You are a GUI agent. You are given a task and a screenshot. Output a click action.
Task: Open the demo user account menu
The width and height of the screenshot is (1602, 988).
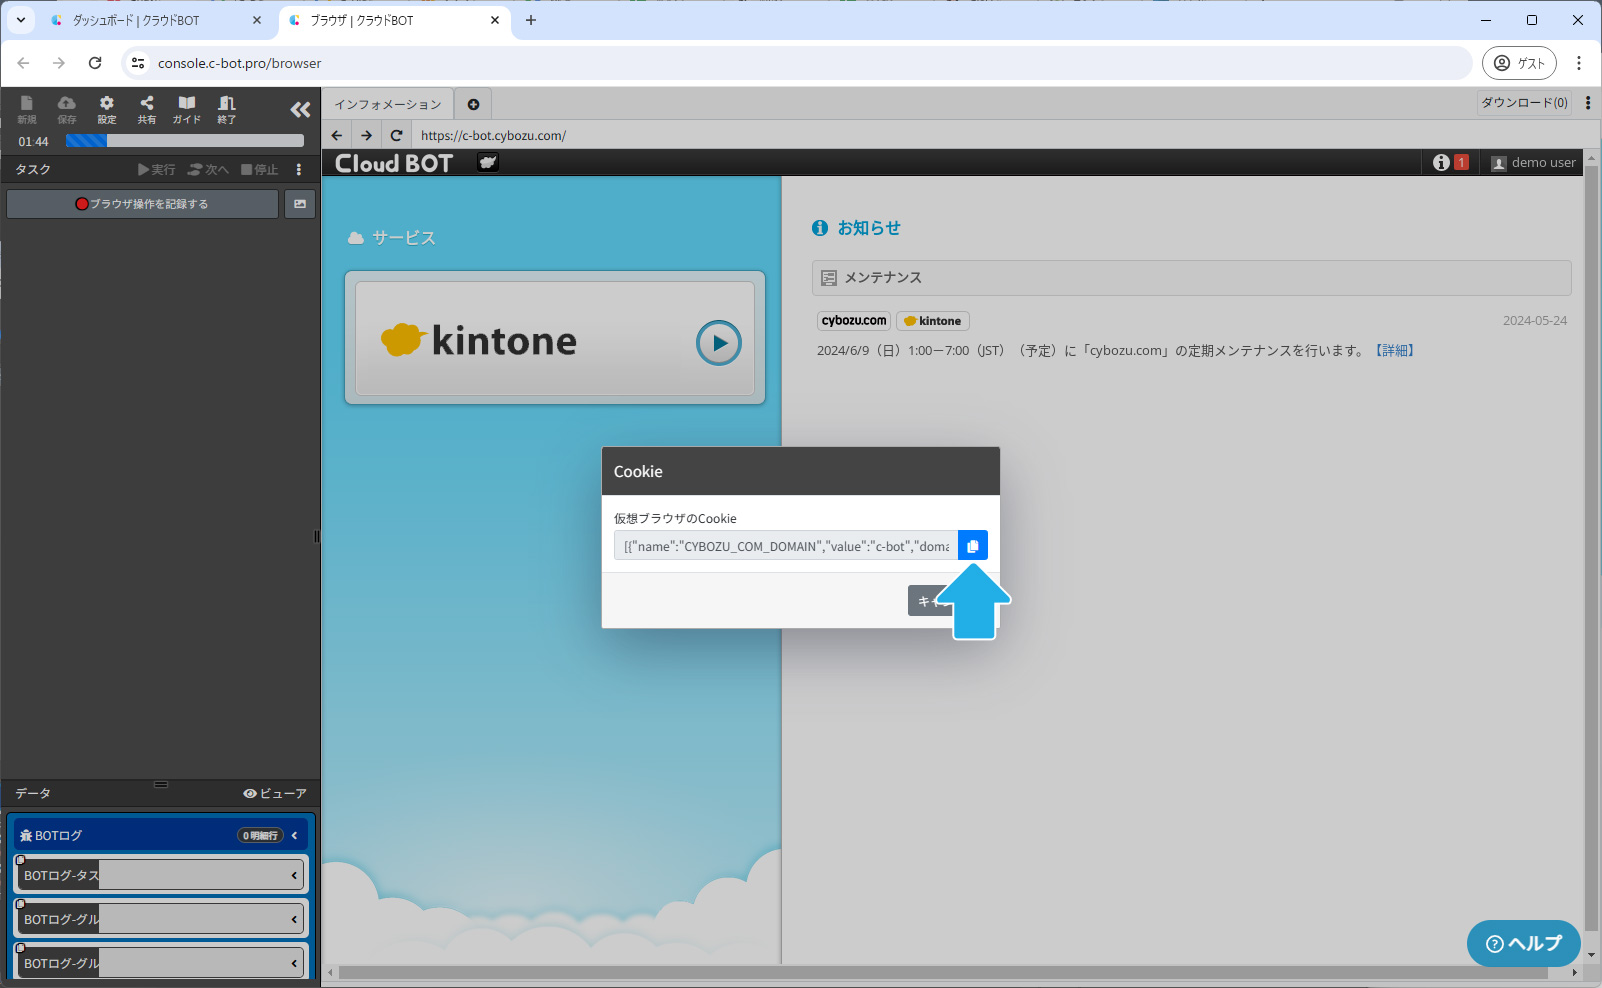coord(1534,162)
